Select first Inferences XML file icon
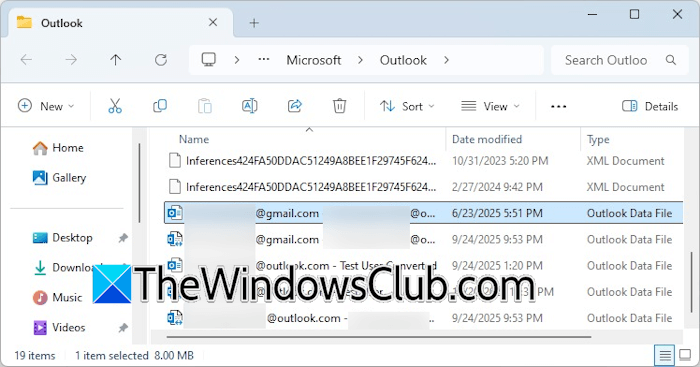Viewport: 700px width, 367px height. point(175,161)
